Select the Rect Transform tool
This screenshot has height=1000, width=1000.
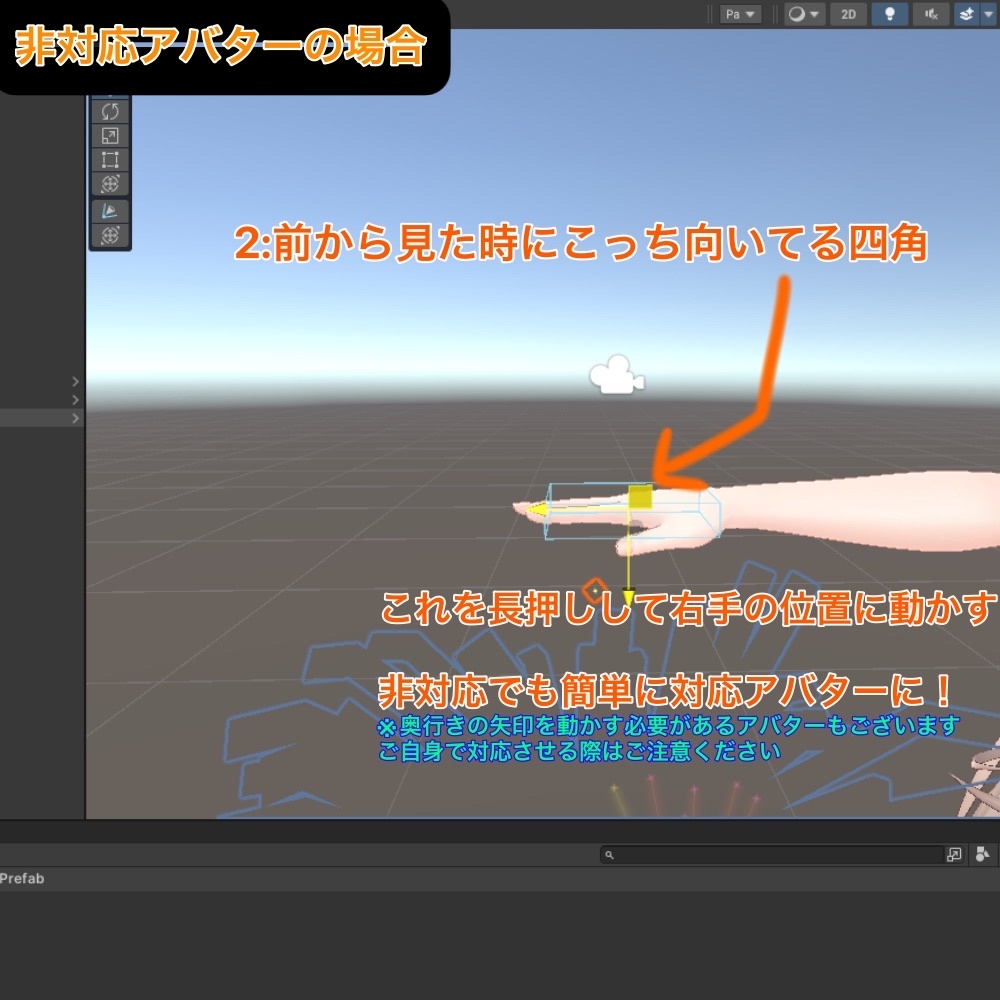110,159
